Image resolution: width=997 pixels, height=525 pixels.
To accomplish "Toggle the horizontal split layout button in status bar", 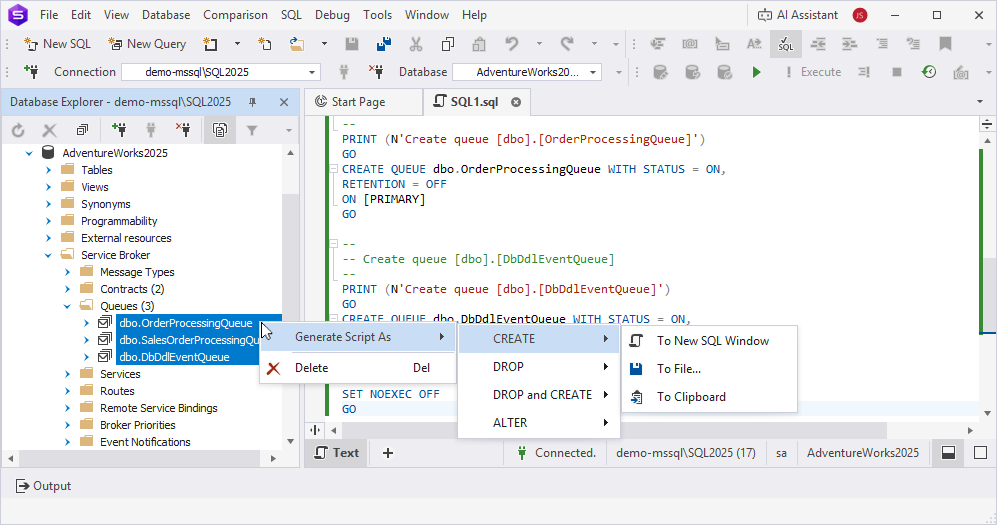I will [948, 453].
